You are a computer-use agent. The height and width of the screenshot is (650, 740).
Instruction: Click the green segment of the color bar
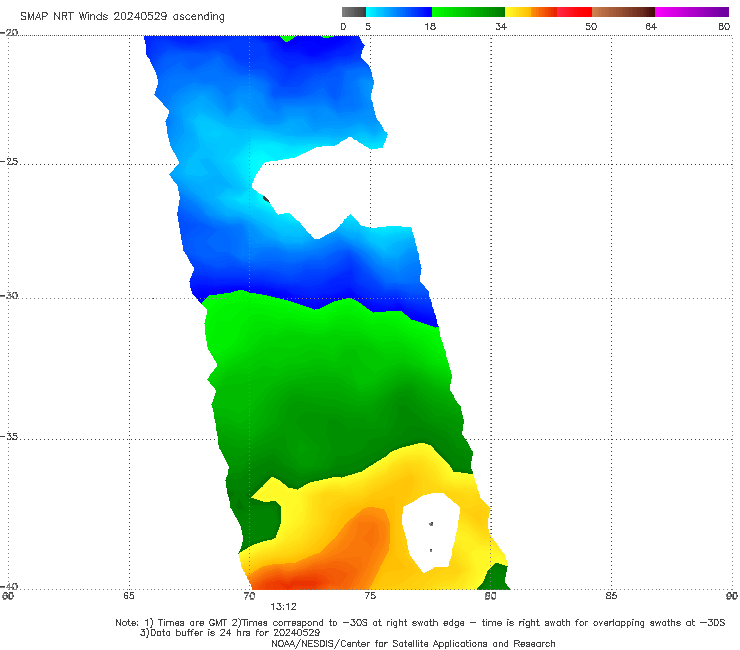(x=468, y=12)
